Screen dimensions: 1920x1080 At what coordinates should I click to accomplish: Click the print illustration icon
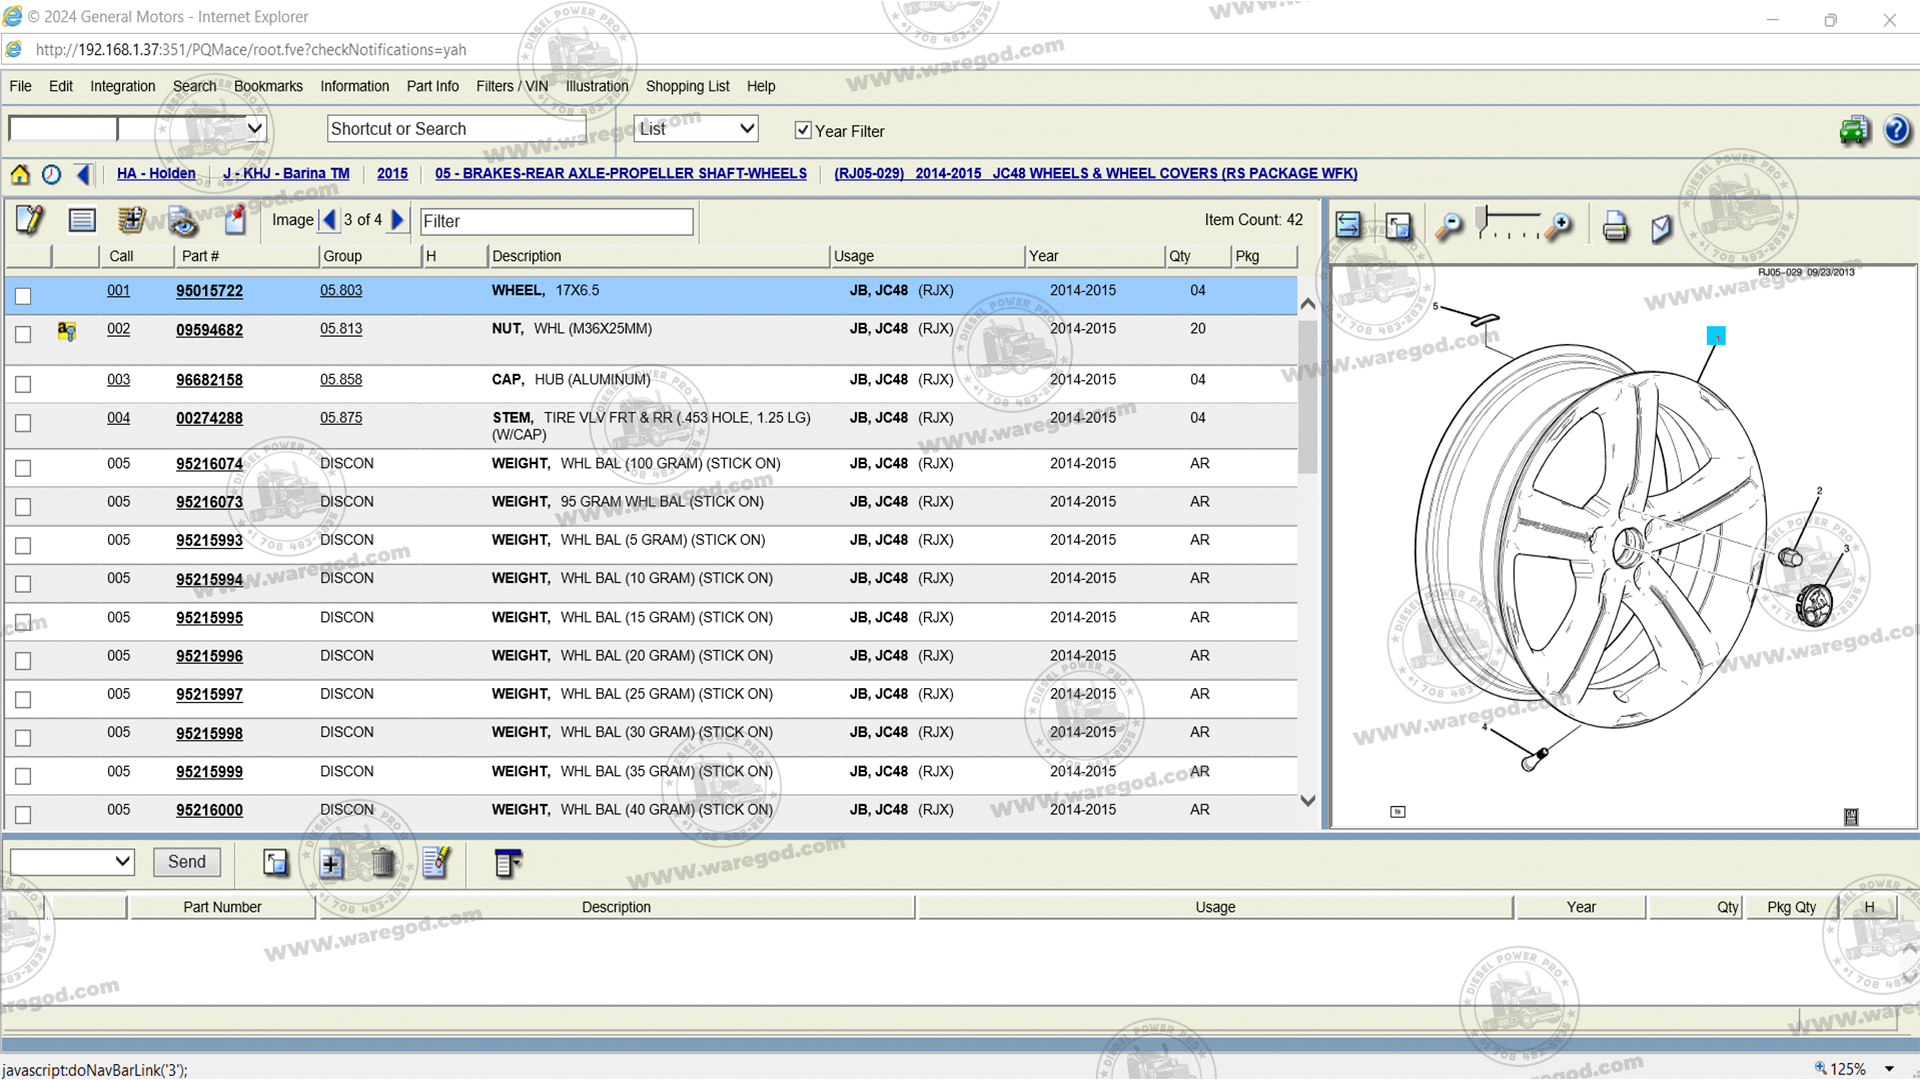(x=1614, y=227)
